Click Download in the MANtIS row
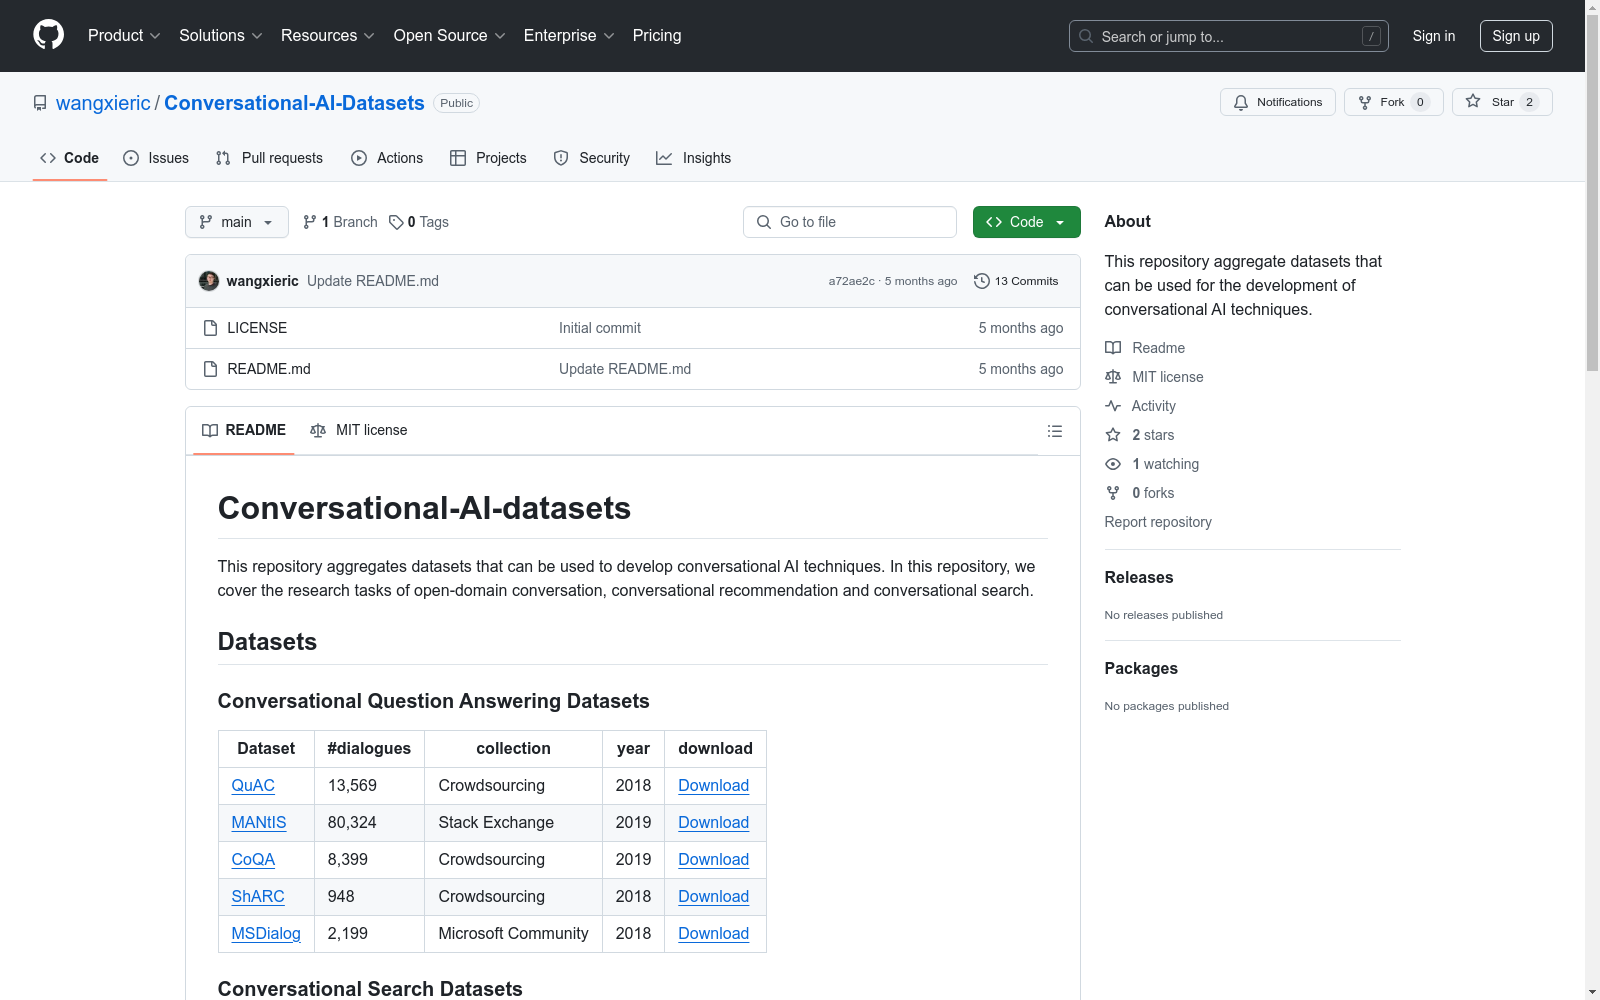This screenshot has width=1600, height=1000. (x=714, y=823)
